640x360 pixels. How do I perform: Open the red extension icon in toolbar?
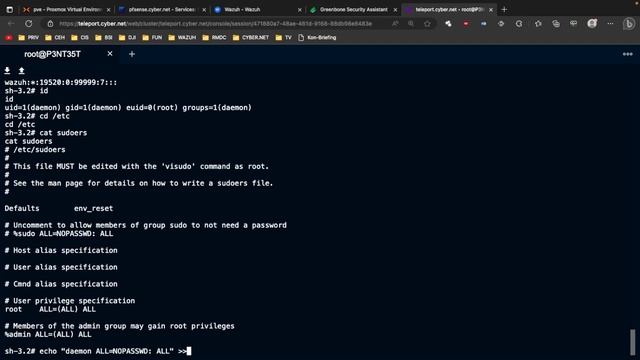(x=466, y=24)
